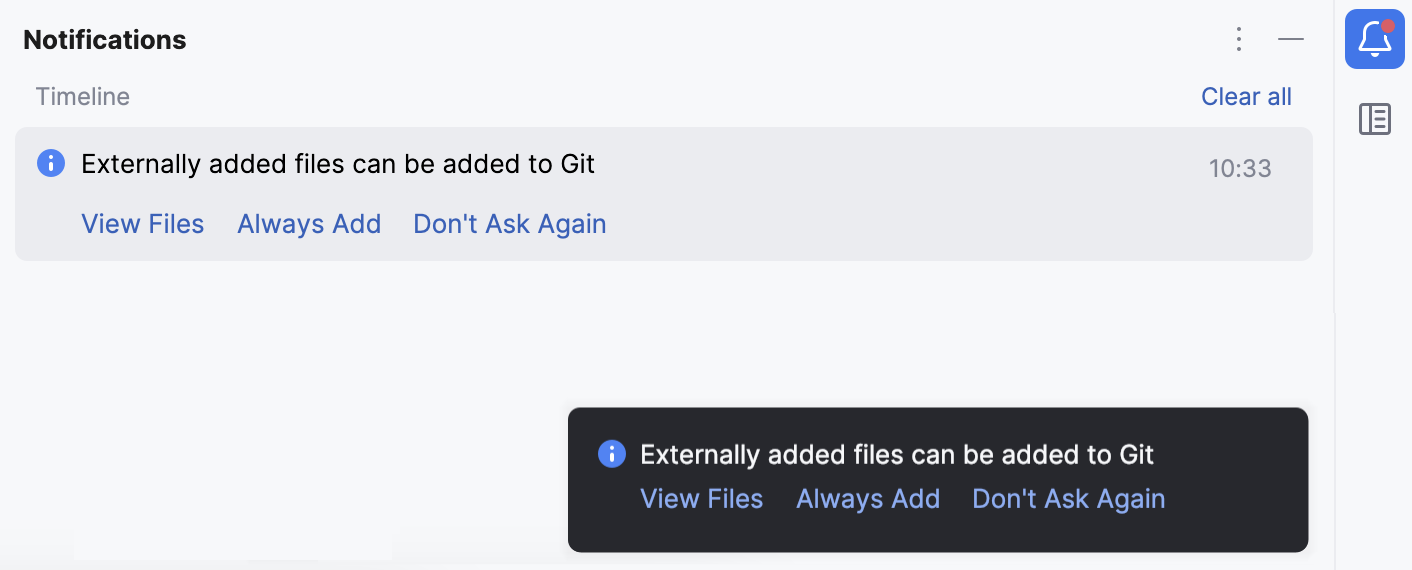Screen dimensions: 1412x570
Task: Click info icon in dark popup balloon
Action: pyautogui.click(x=611, y=454)
